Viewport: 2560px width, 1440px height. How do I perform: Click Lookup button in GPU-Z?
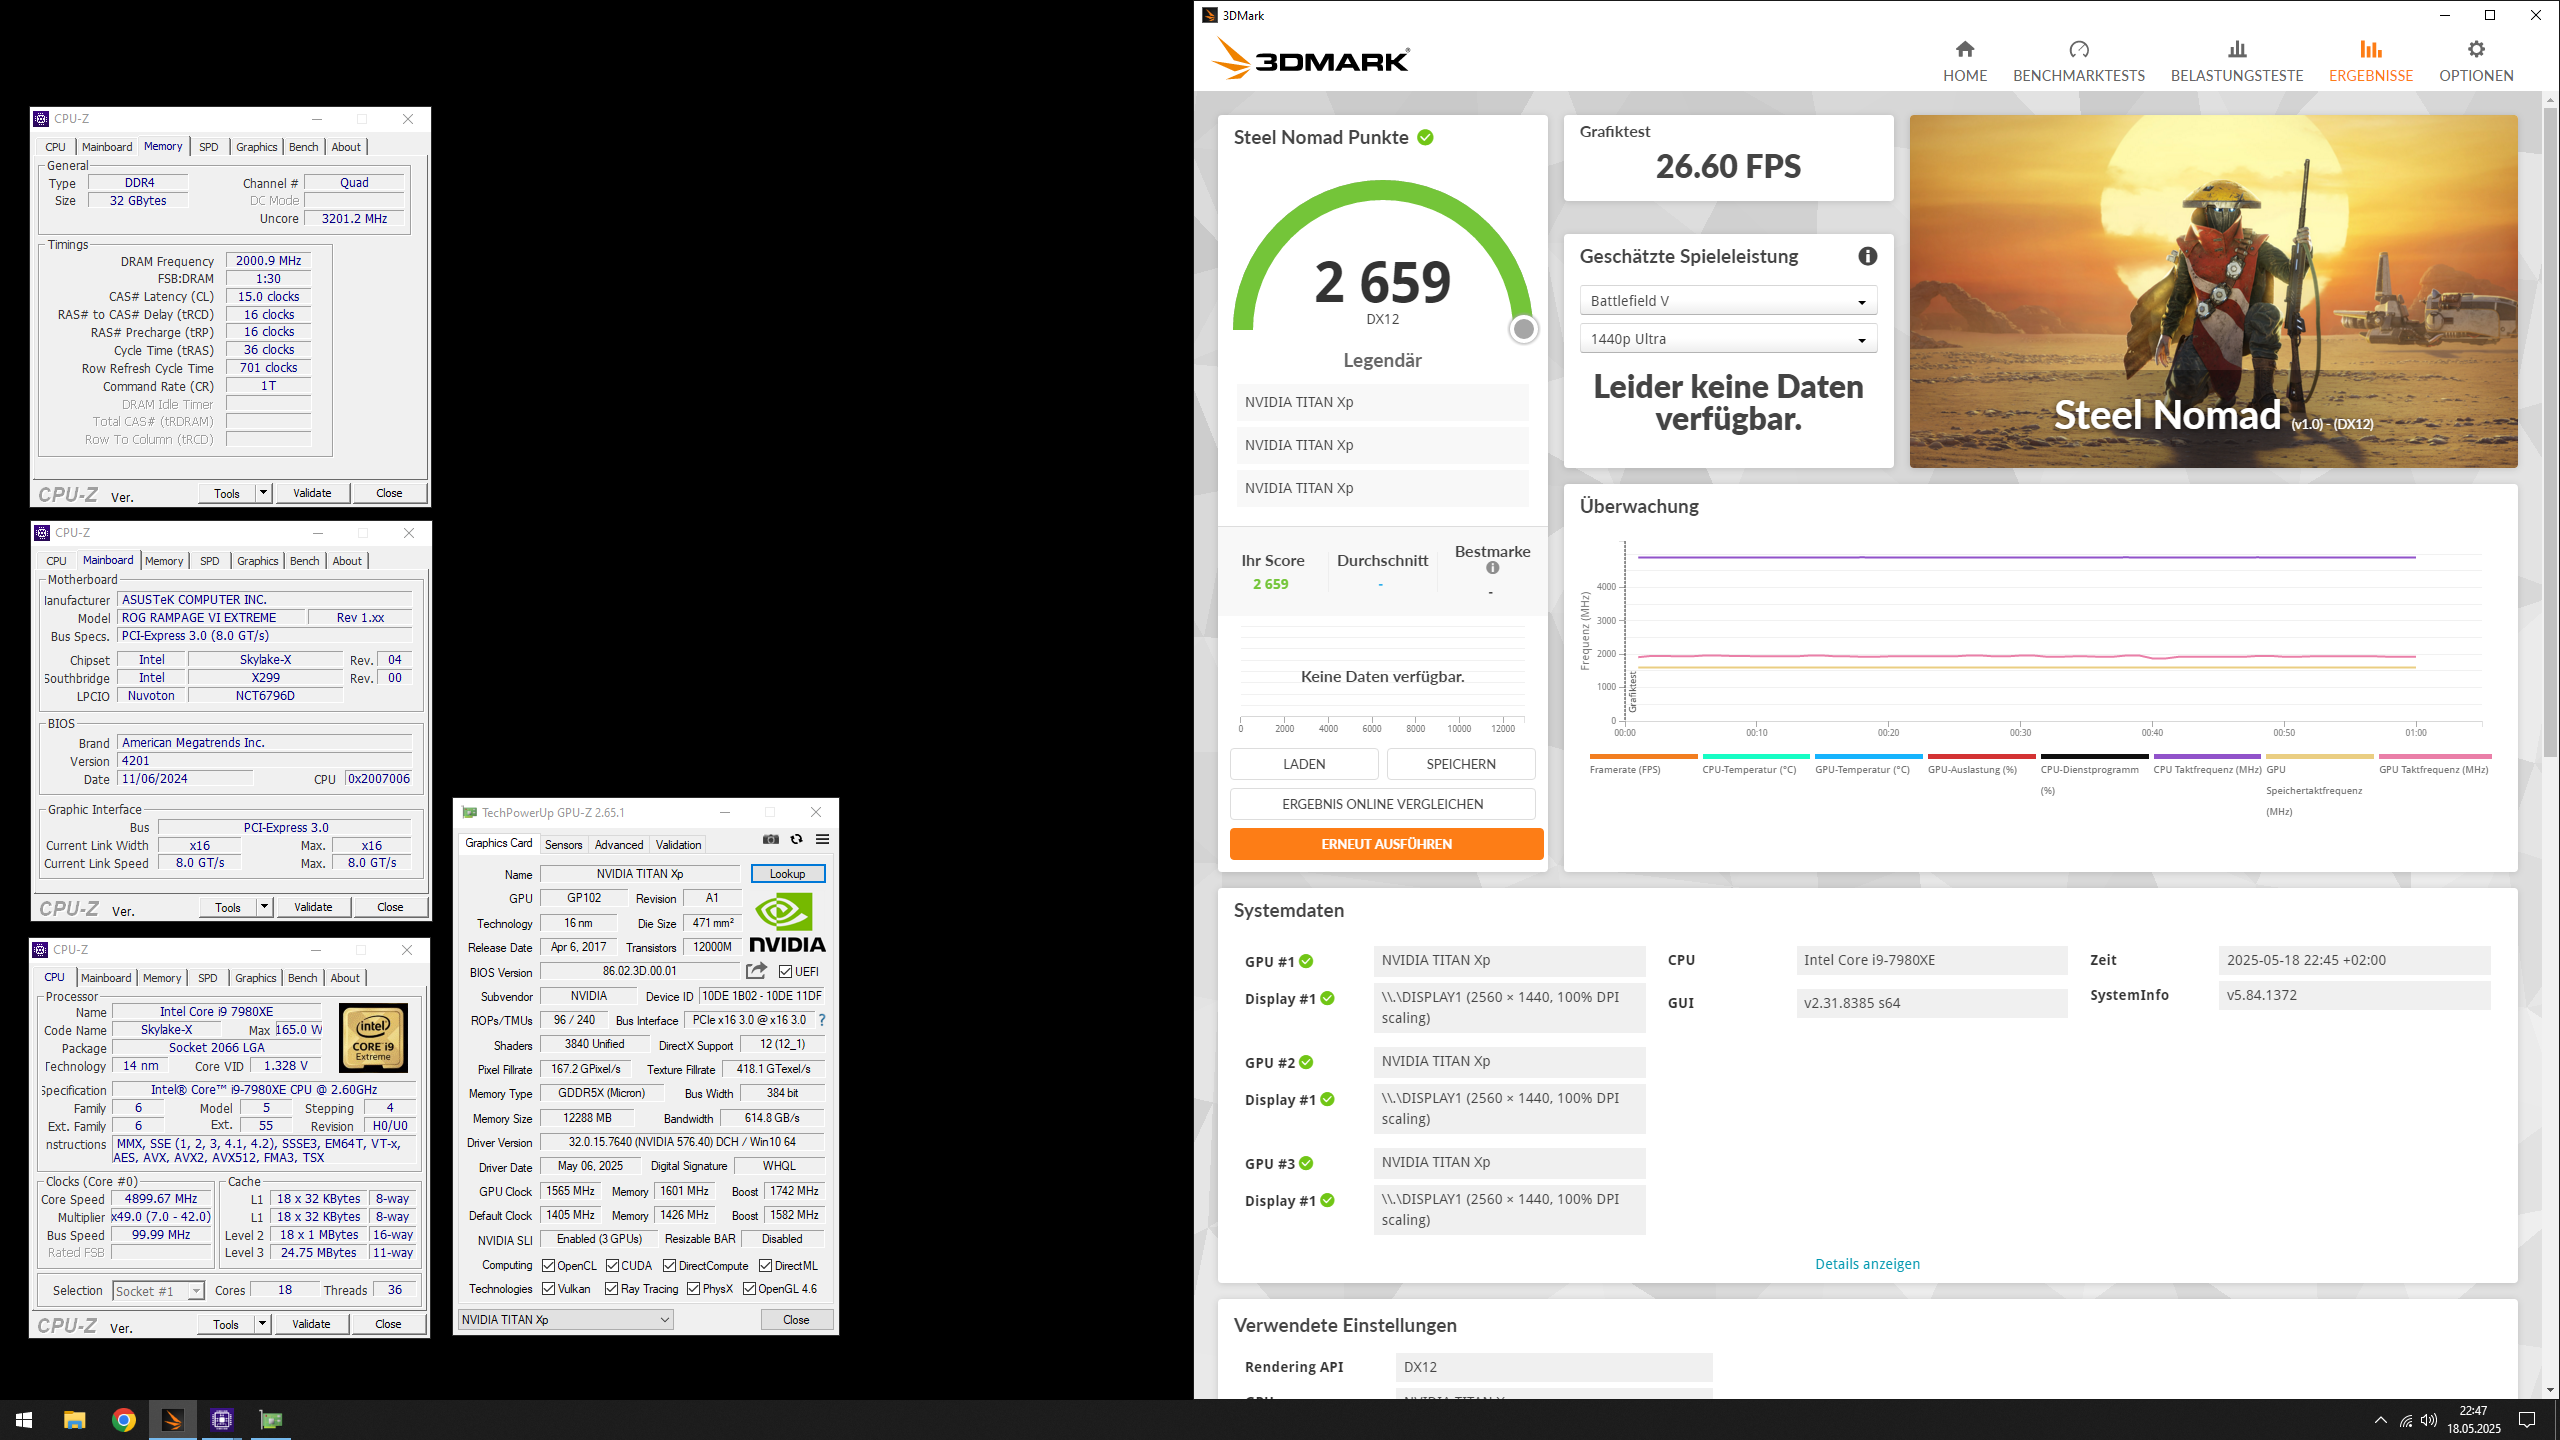point(787,874)
